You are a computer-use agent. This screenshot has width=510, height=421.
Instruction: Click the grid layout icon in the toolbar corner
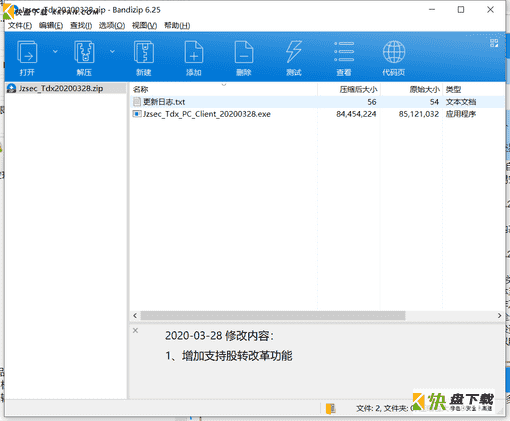494,43
